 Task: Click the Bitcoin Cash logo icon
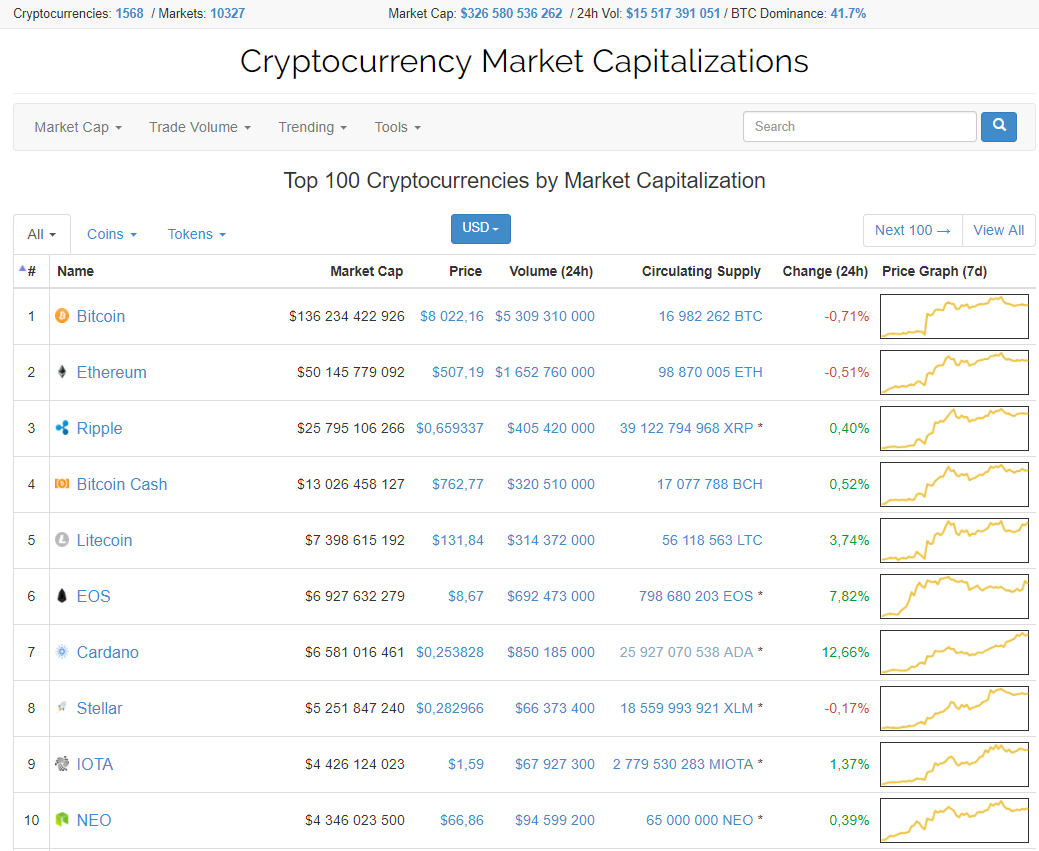pos(61,484)
